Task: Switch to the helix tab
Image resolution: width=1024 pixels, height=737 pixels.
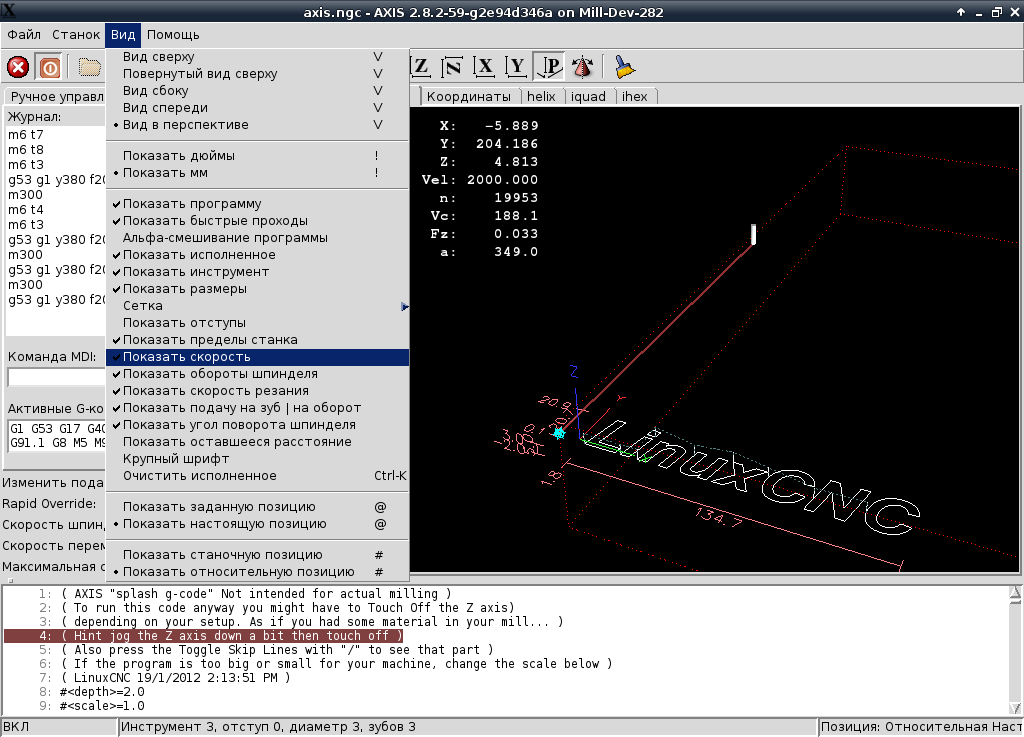Action: pos(541,97)
